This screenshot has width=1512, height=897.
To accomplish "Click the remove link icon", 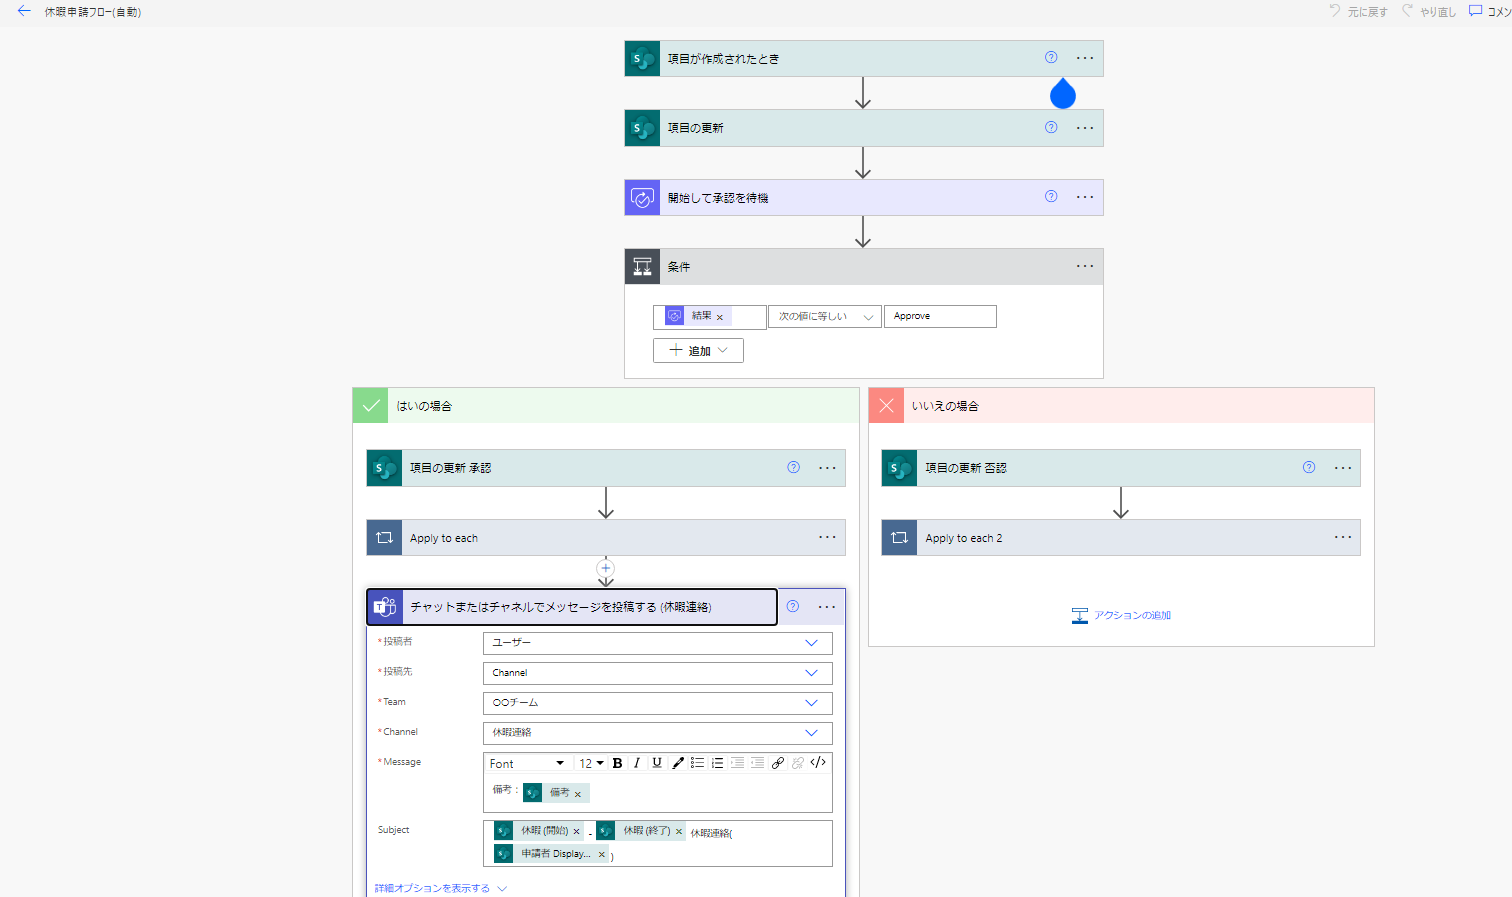I will click(798, 763).
